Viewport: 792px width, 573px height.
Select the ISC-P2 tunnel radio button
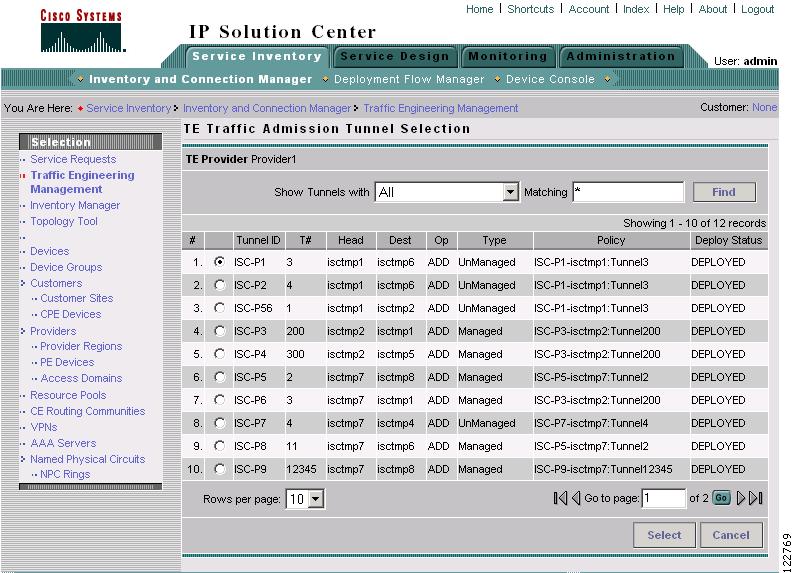(x=219, y=285)
